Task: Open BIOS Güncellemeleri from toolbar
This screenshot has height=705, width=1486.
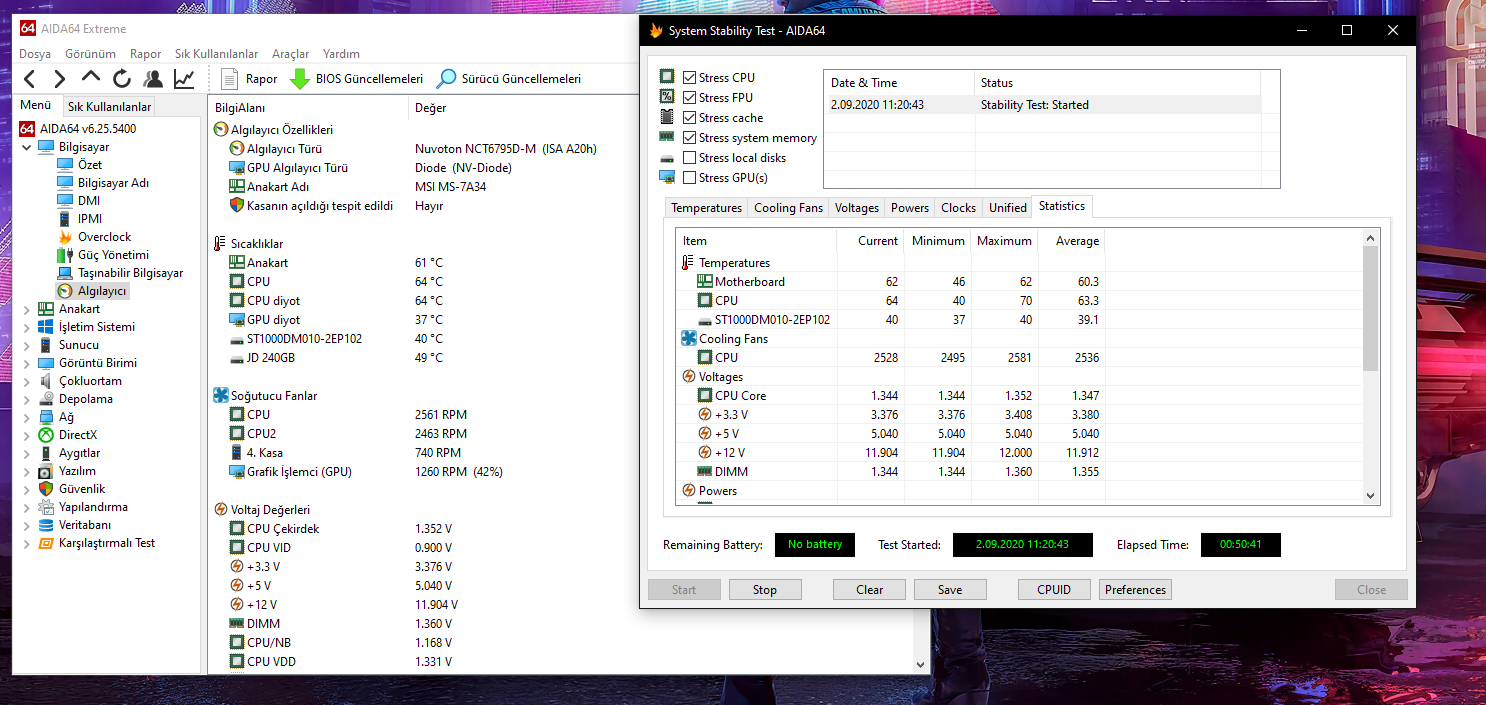Action: coord(357,79)
